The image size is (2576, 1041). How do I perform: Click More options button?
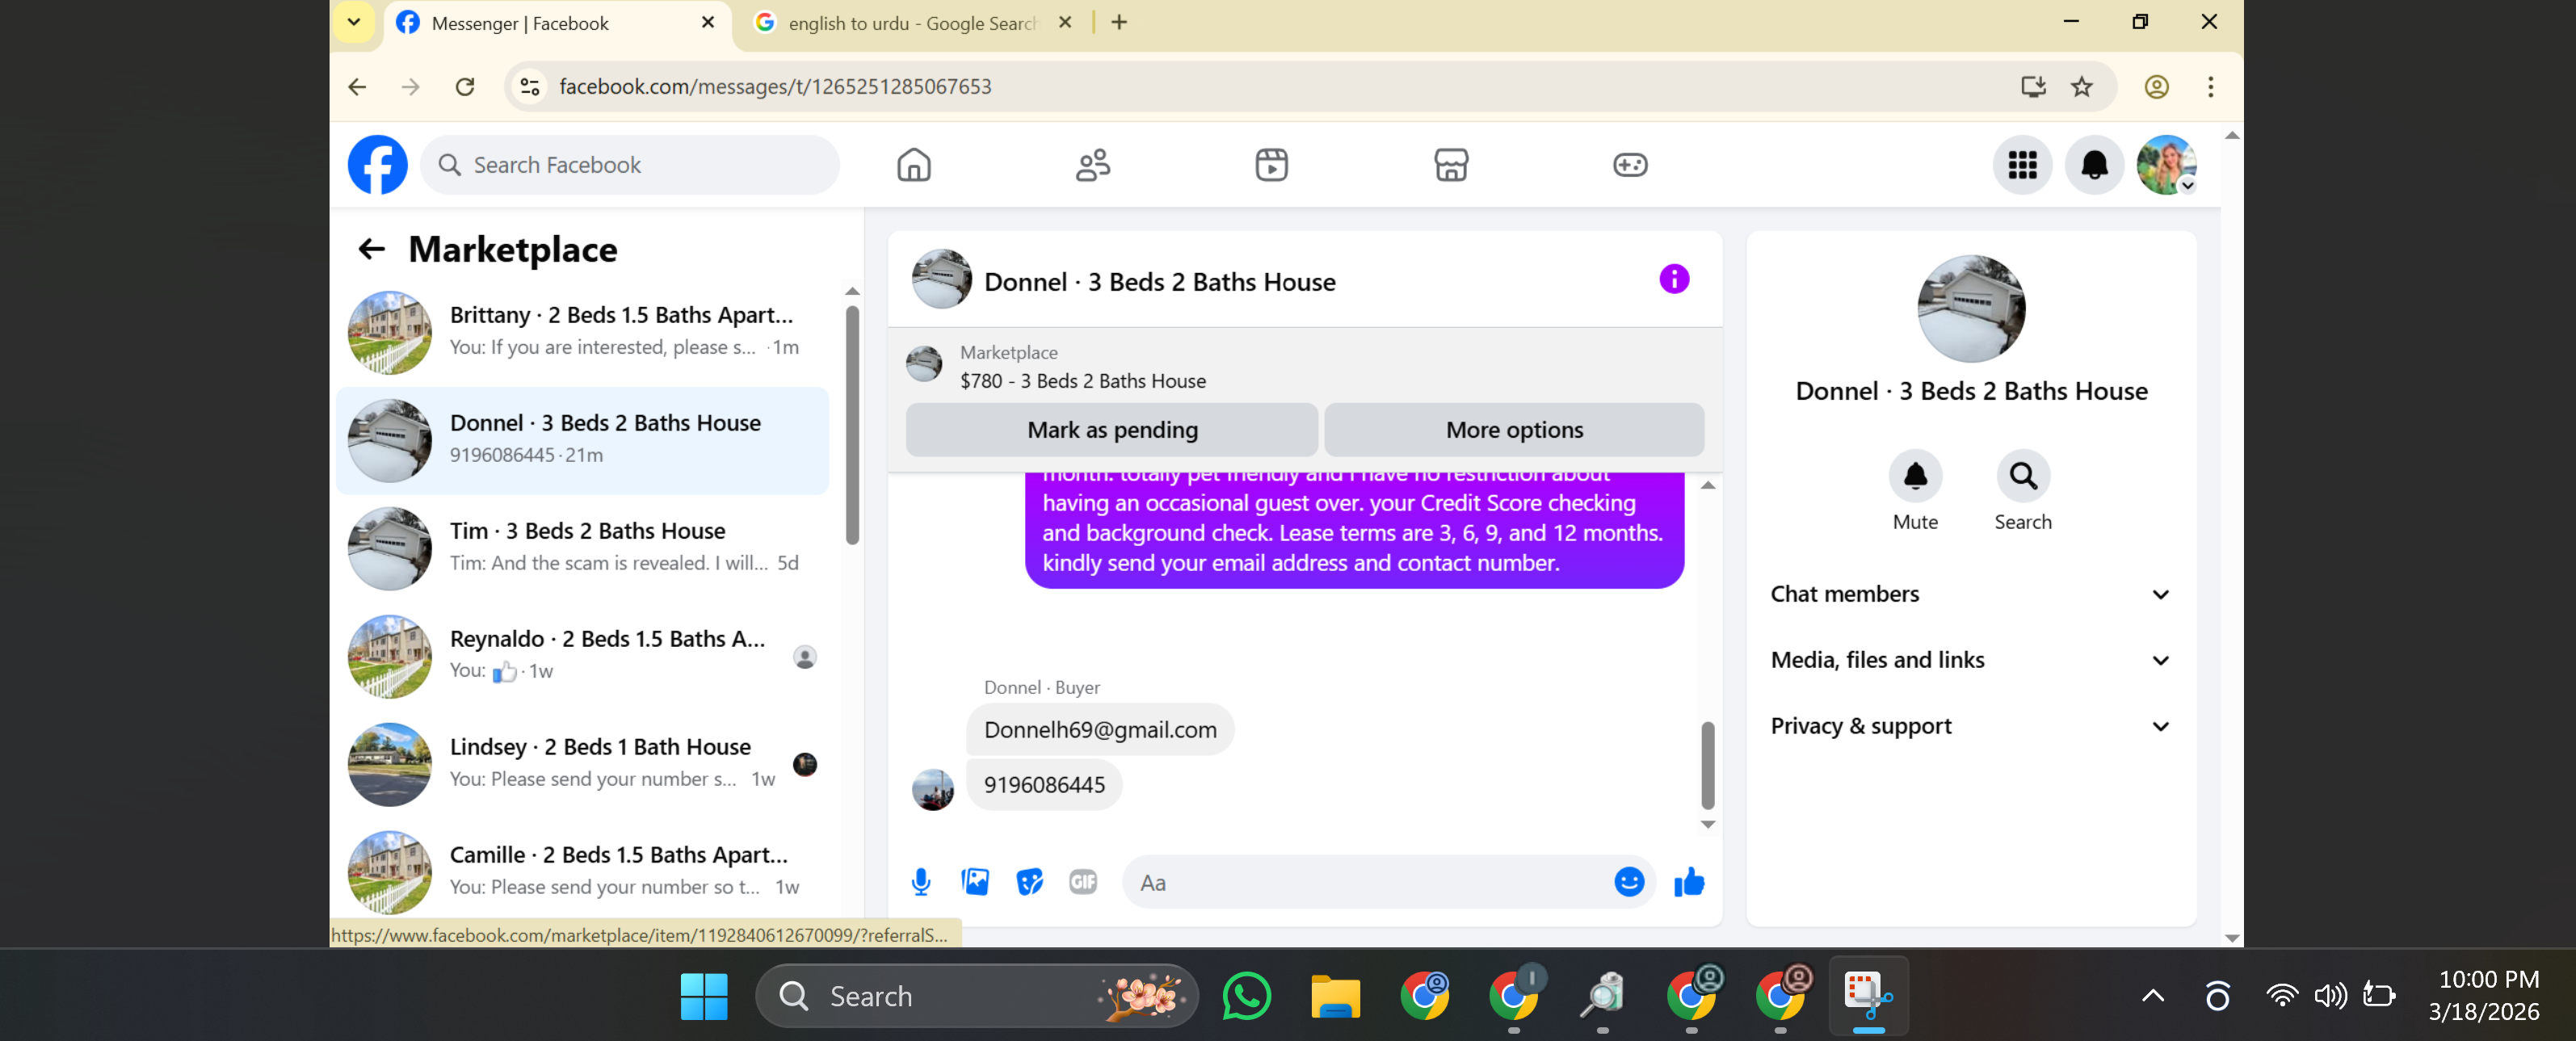pos(1514,430)
